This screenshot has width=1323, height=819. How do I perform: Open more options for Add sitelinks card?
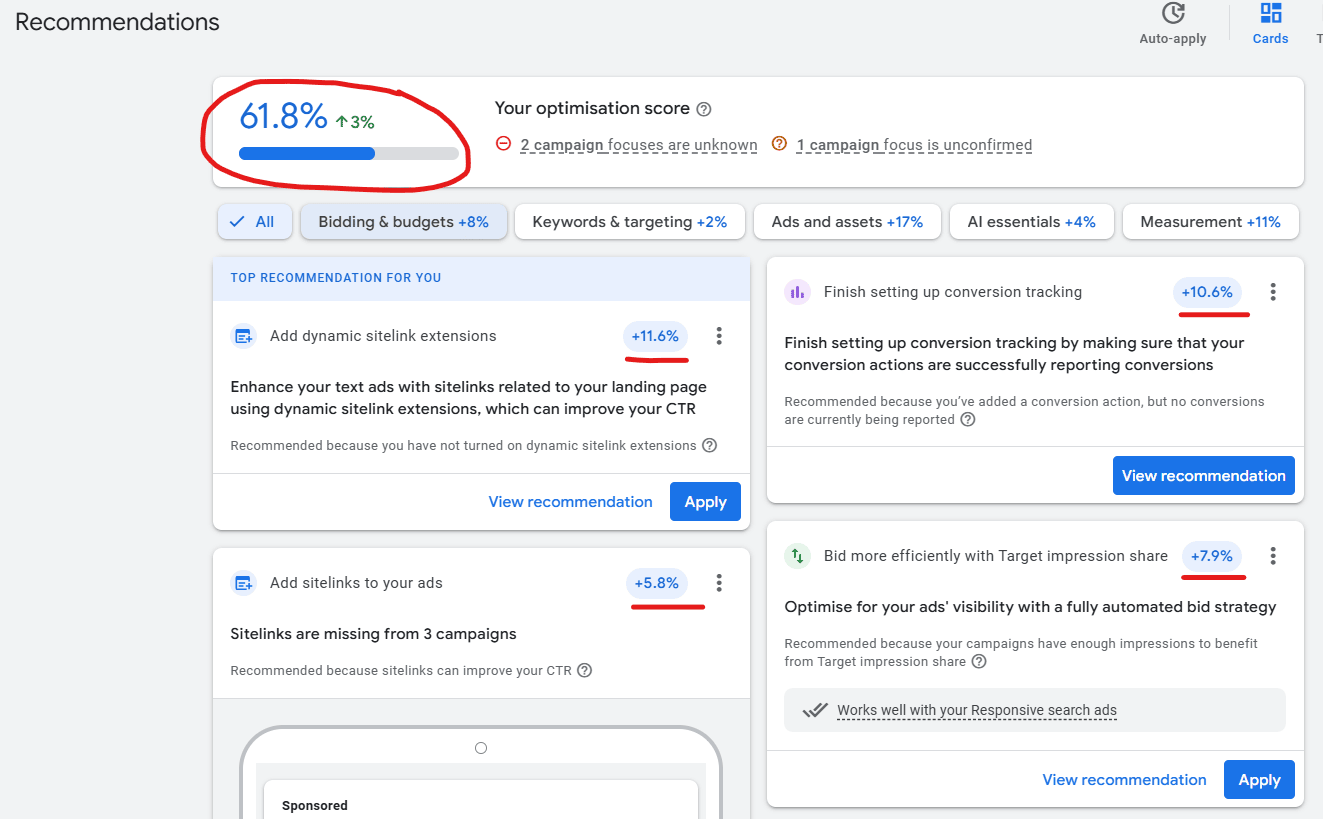719,583
